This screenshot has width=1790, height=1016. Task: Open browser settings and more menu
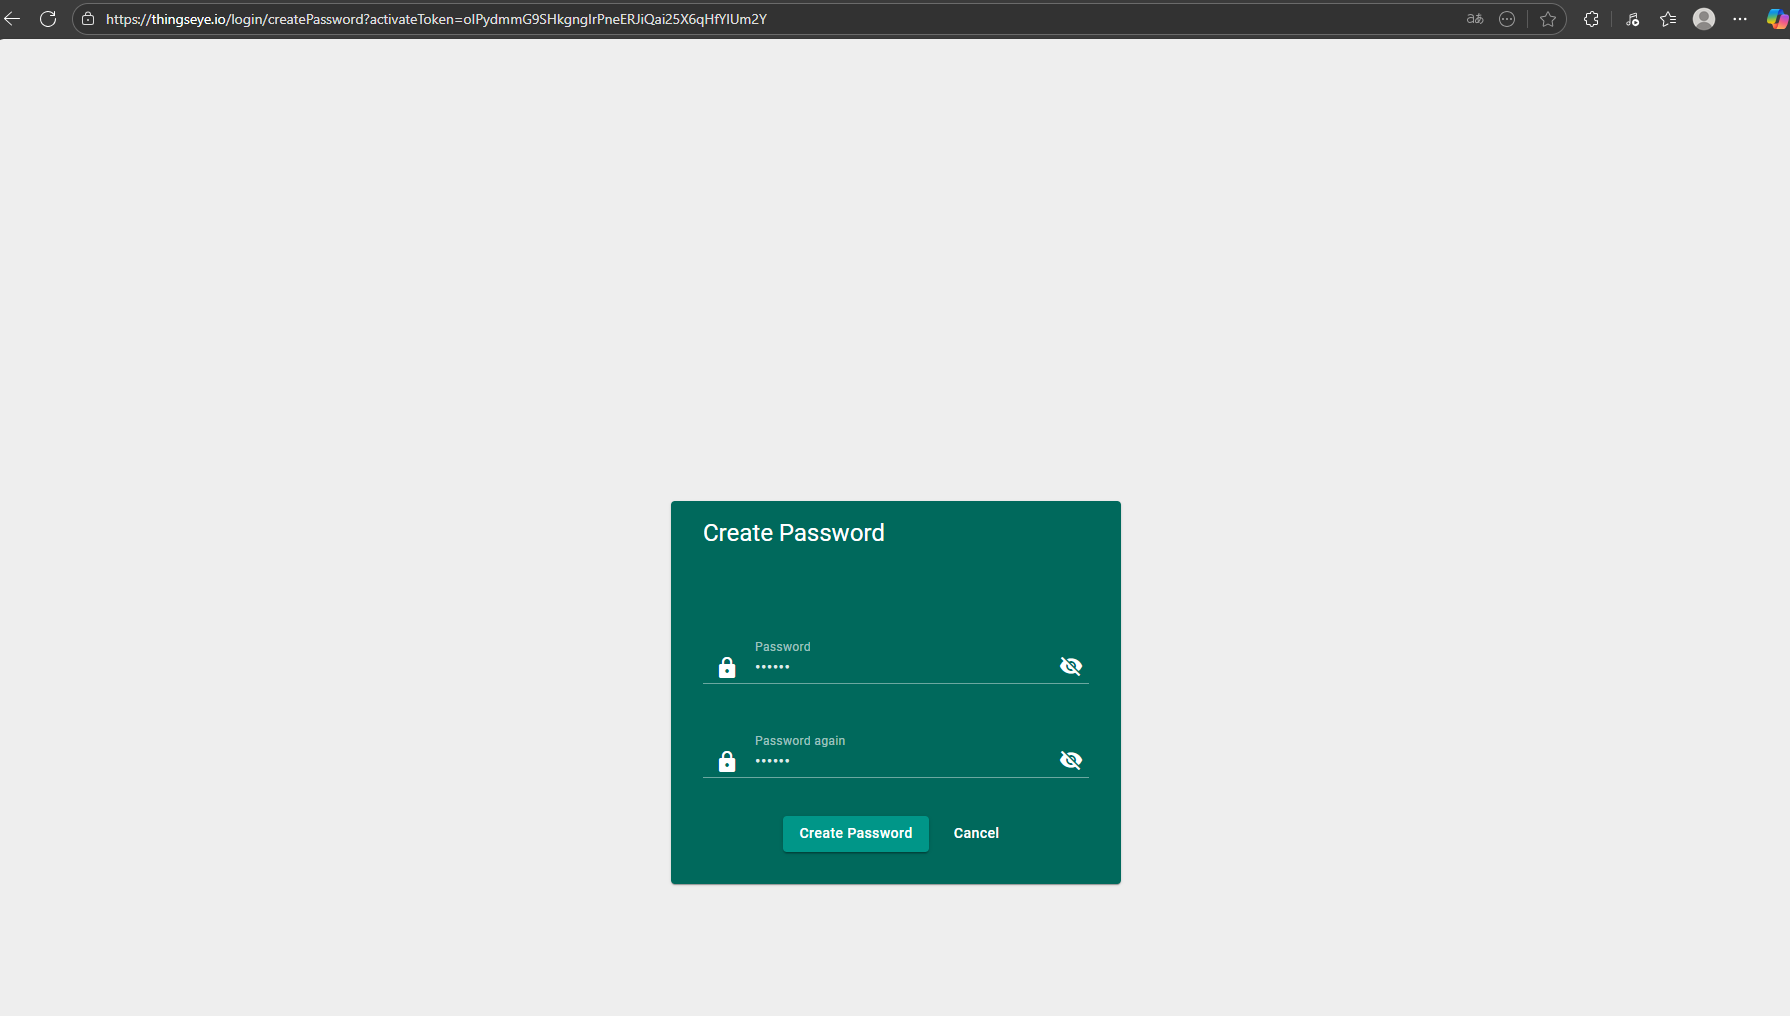[1740, 19]
